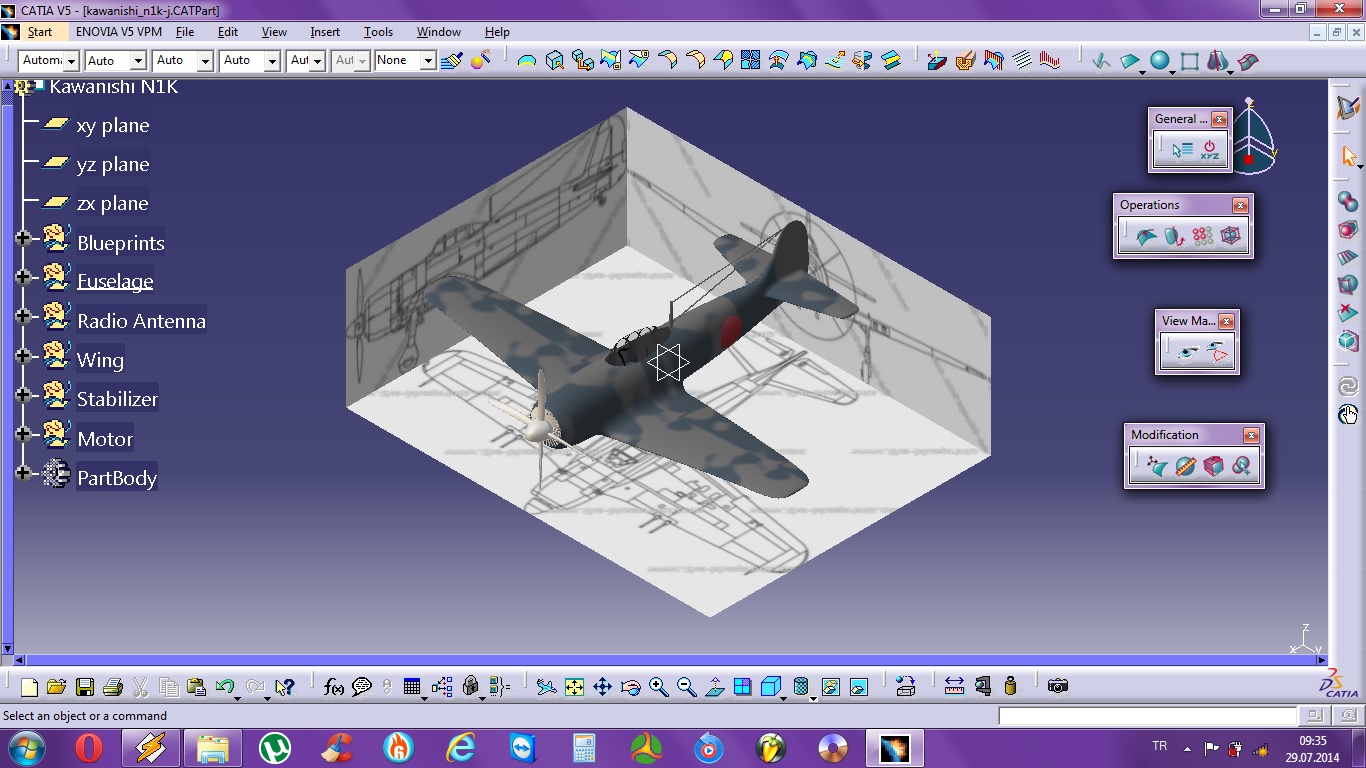Click the red-dot array icon in Operations

[1202, 237]
